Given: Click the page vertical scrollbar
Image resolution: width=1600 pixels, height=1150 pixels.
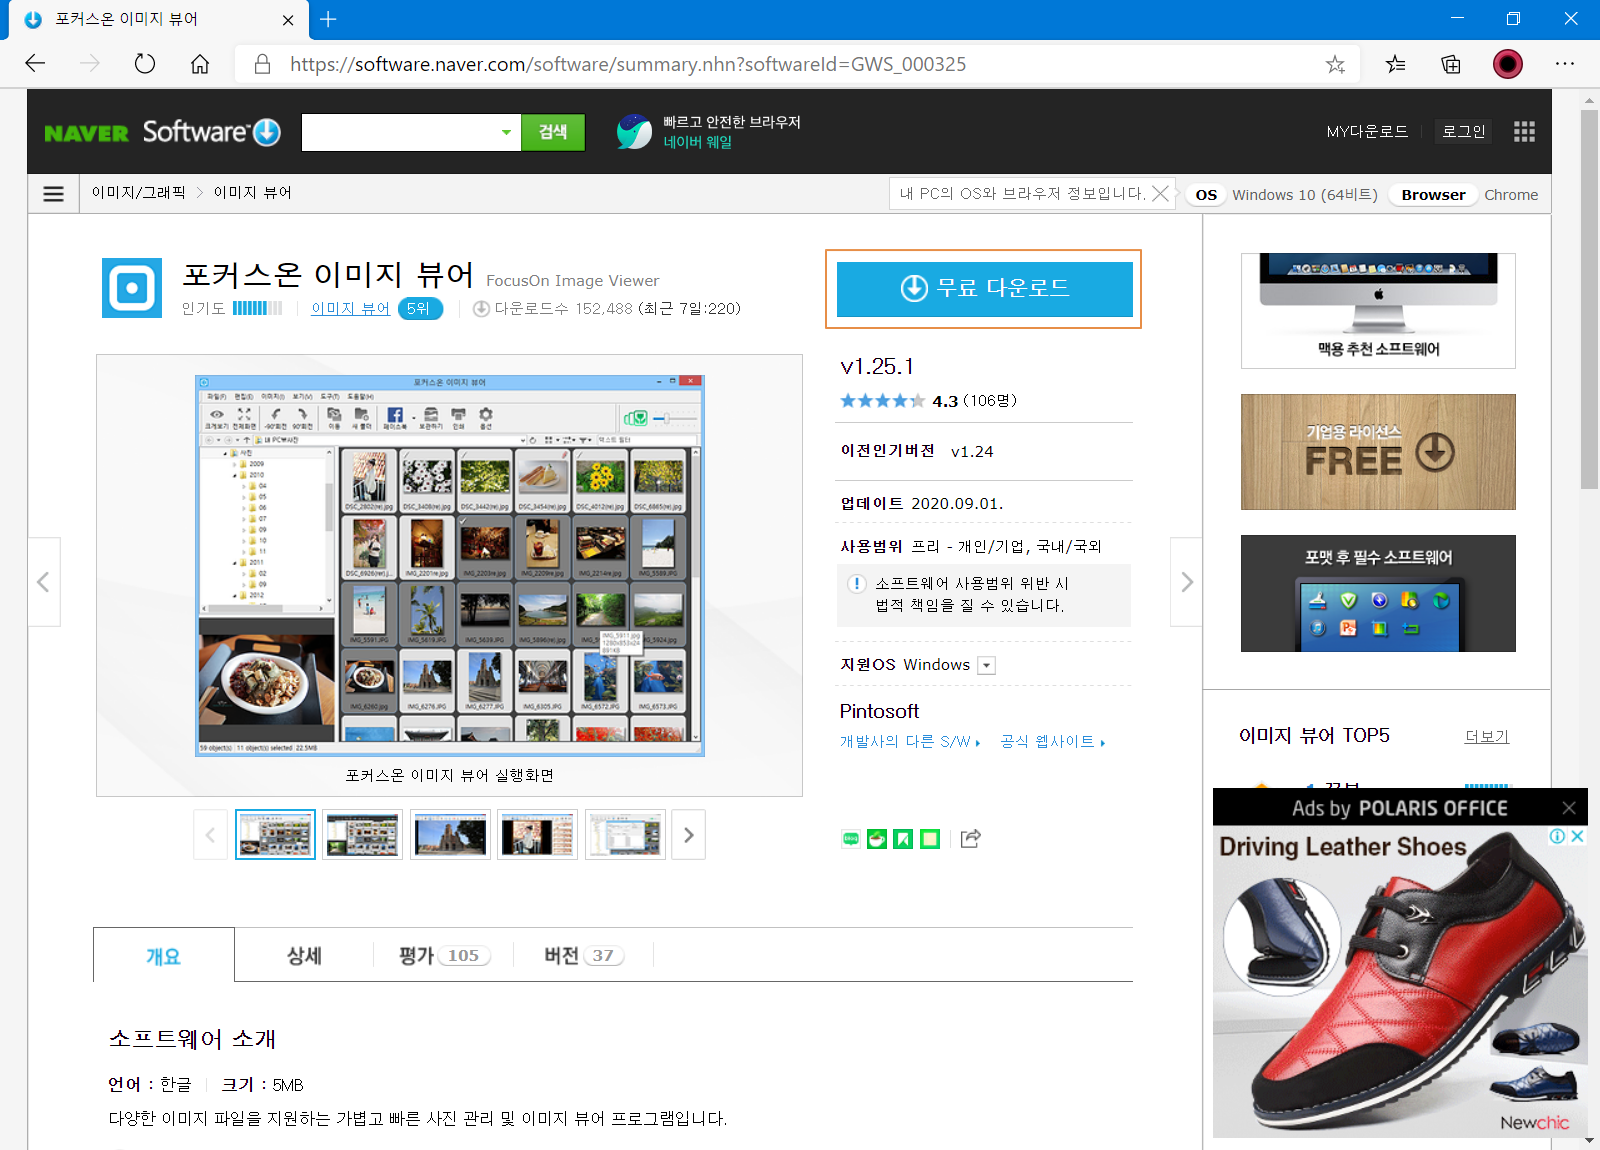Looking at the screenshot, I should [1589, 300].
